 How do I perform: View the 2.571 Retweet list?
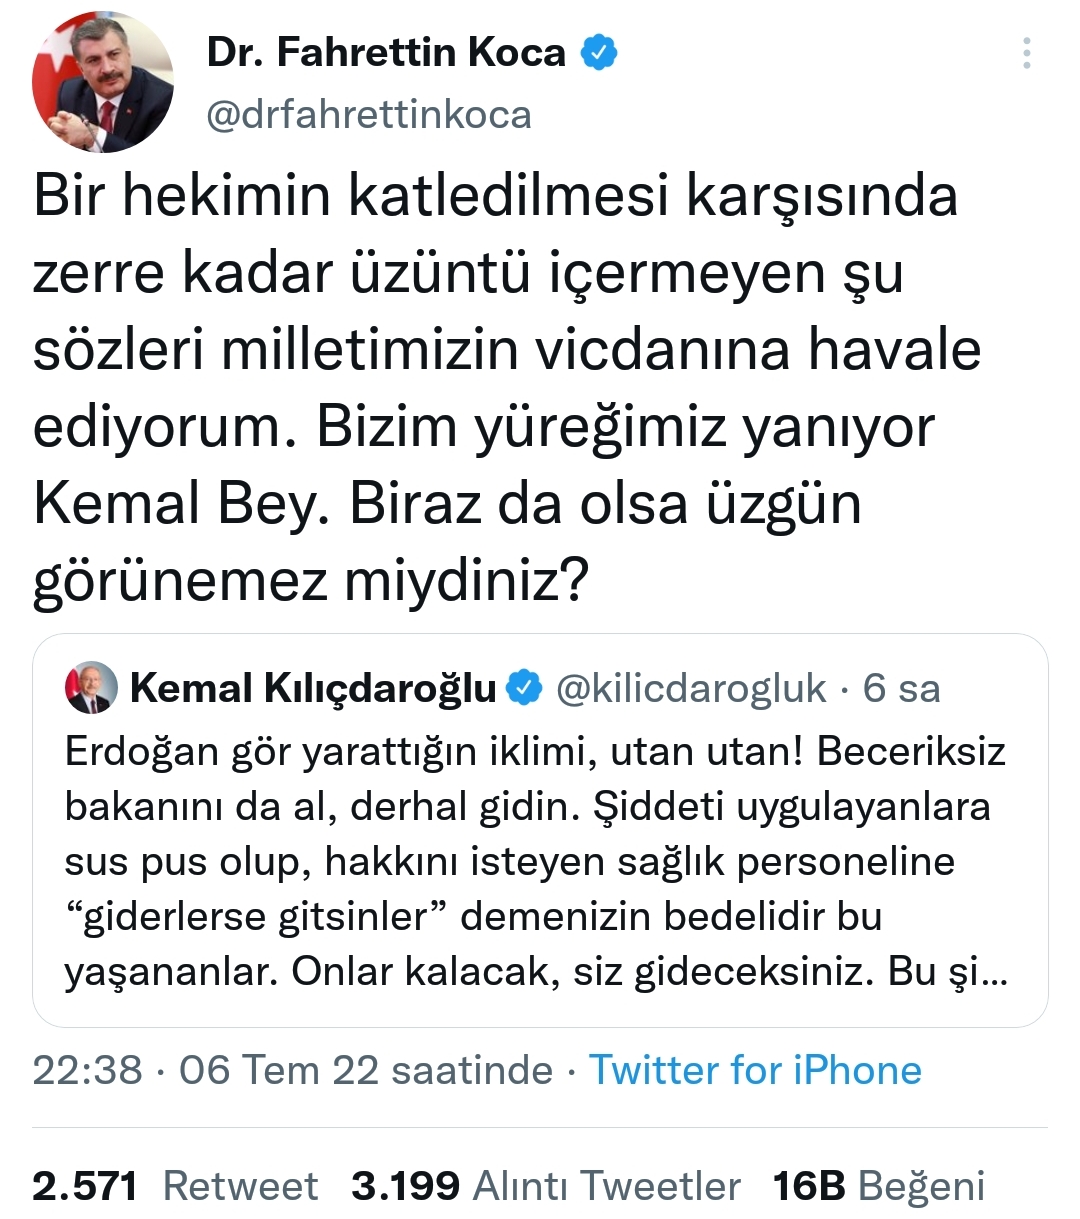[x=175, y=1186]
